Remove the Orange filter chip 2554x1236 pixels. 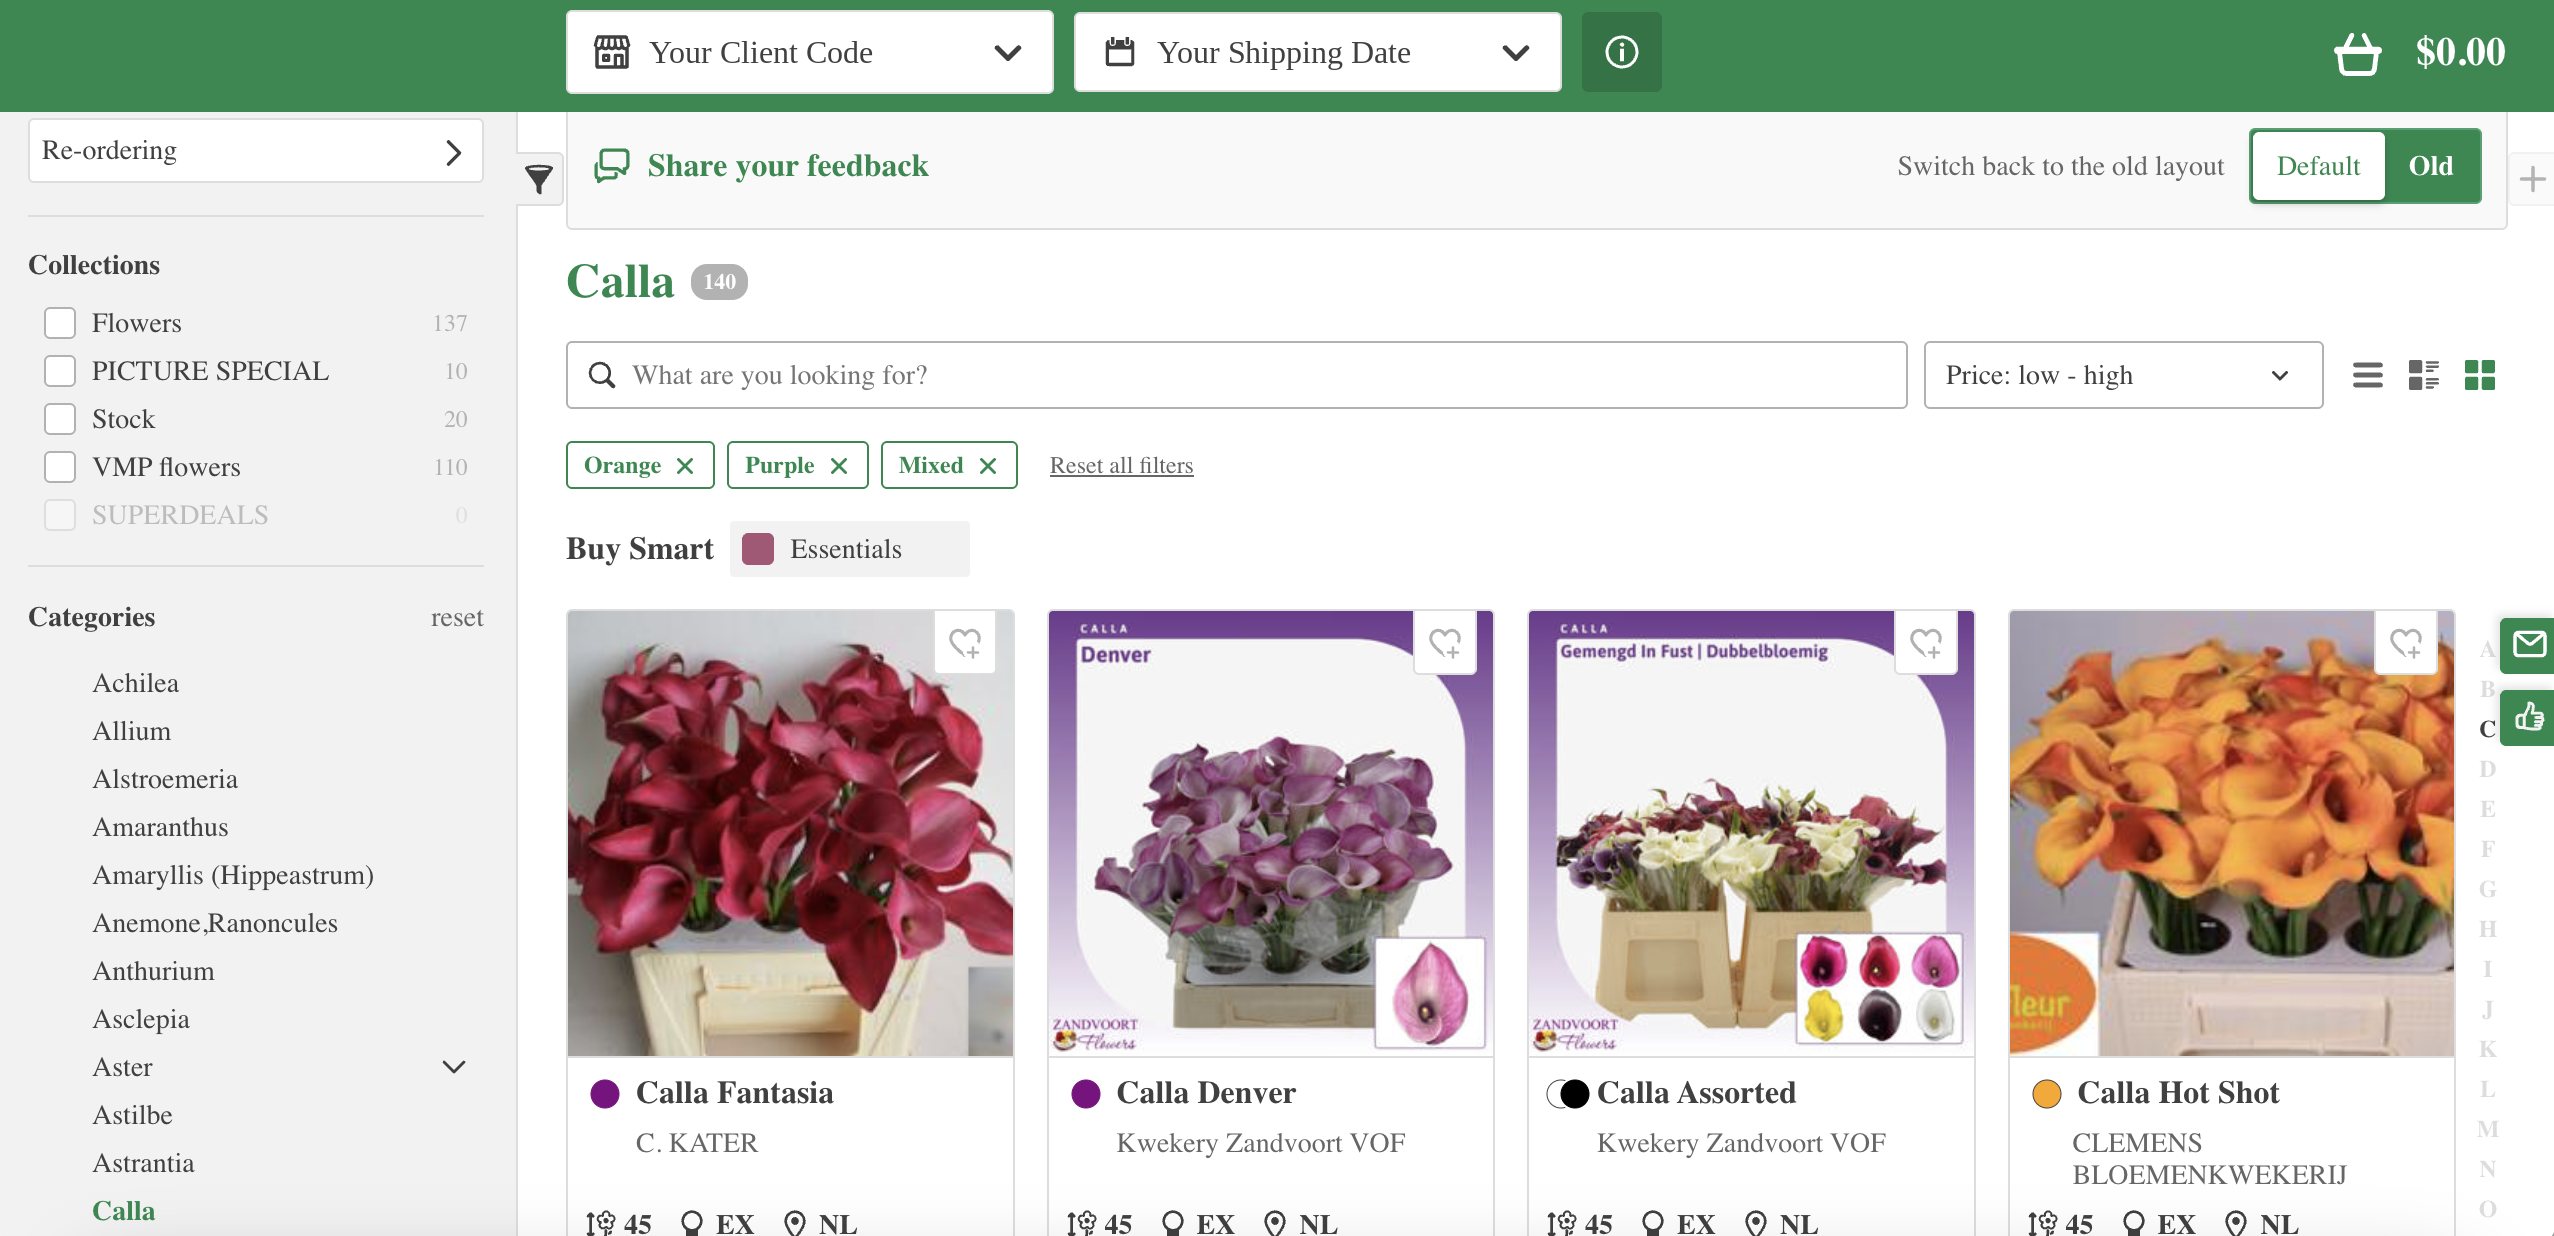tap(685, 466)
